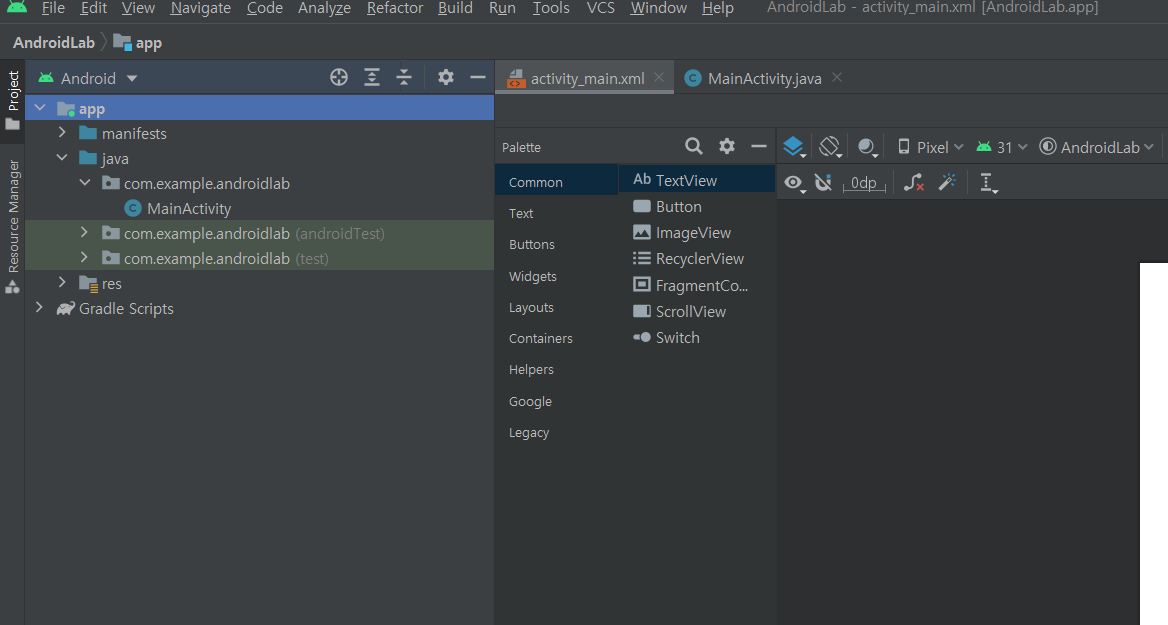The width and height of the screenshot is (1168, 625).
Task: Open the AndroidLab theme dropdown
Action: point(1096,147)
